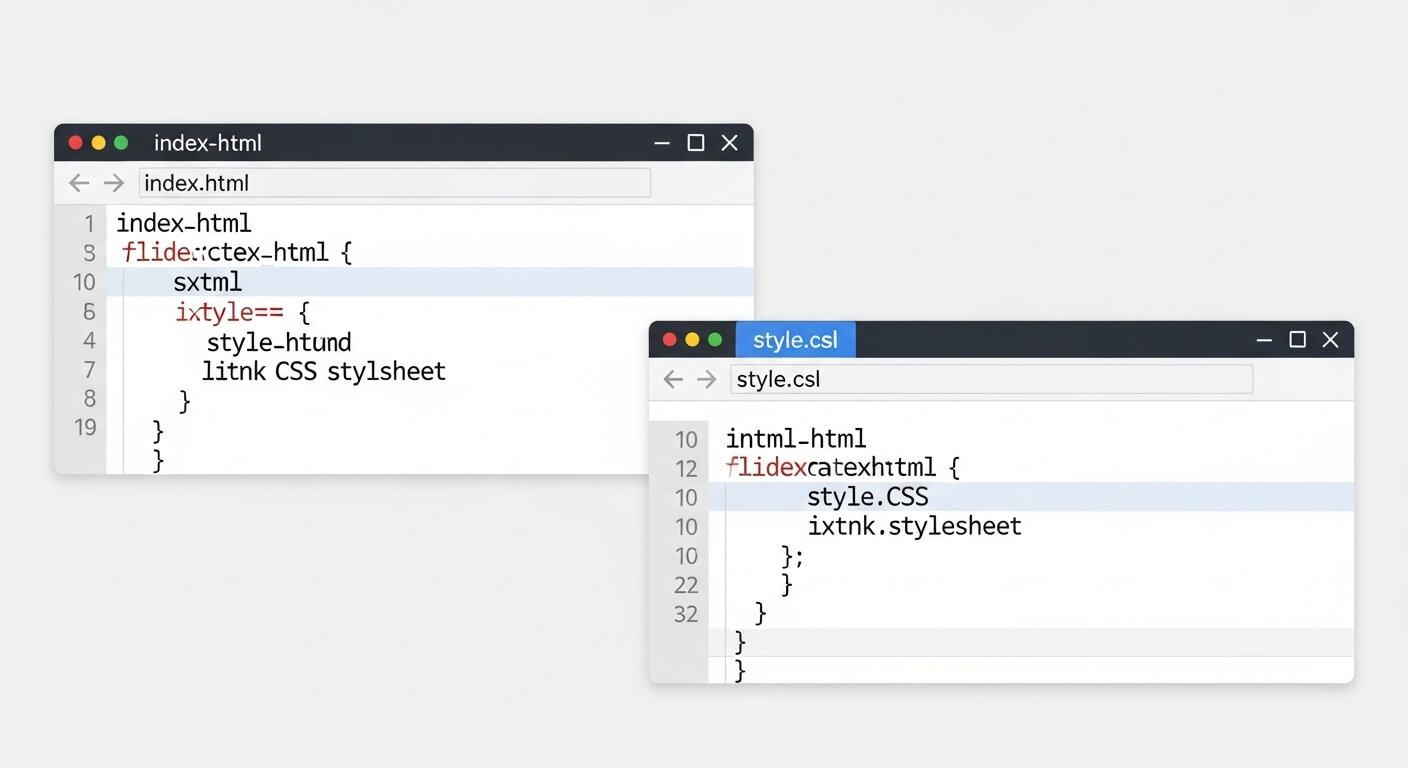Click forward arrow in style.csl window
The width and height of the screenshot is (1408, 768).
point(707,379)
